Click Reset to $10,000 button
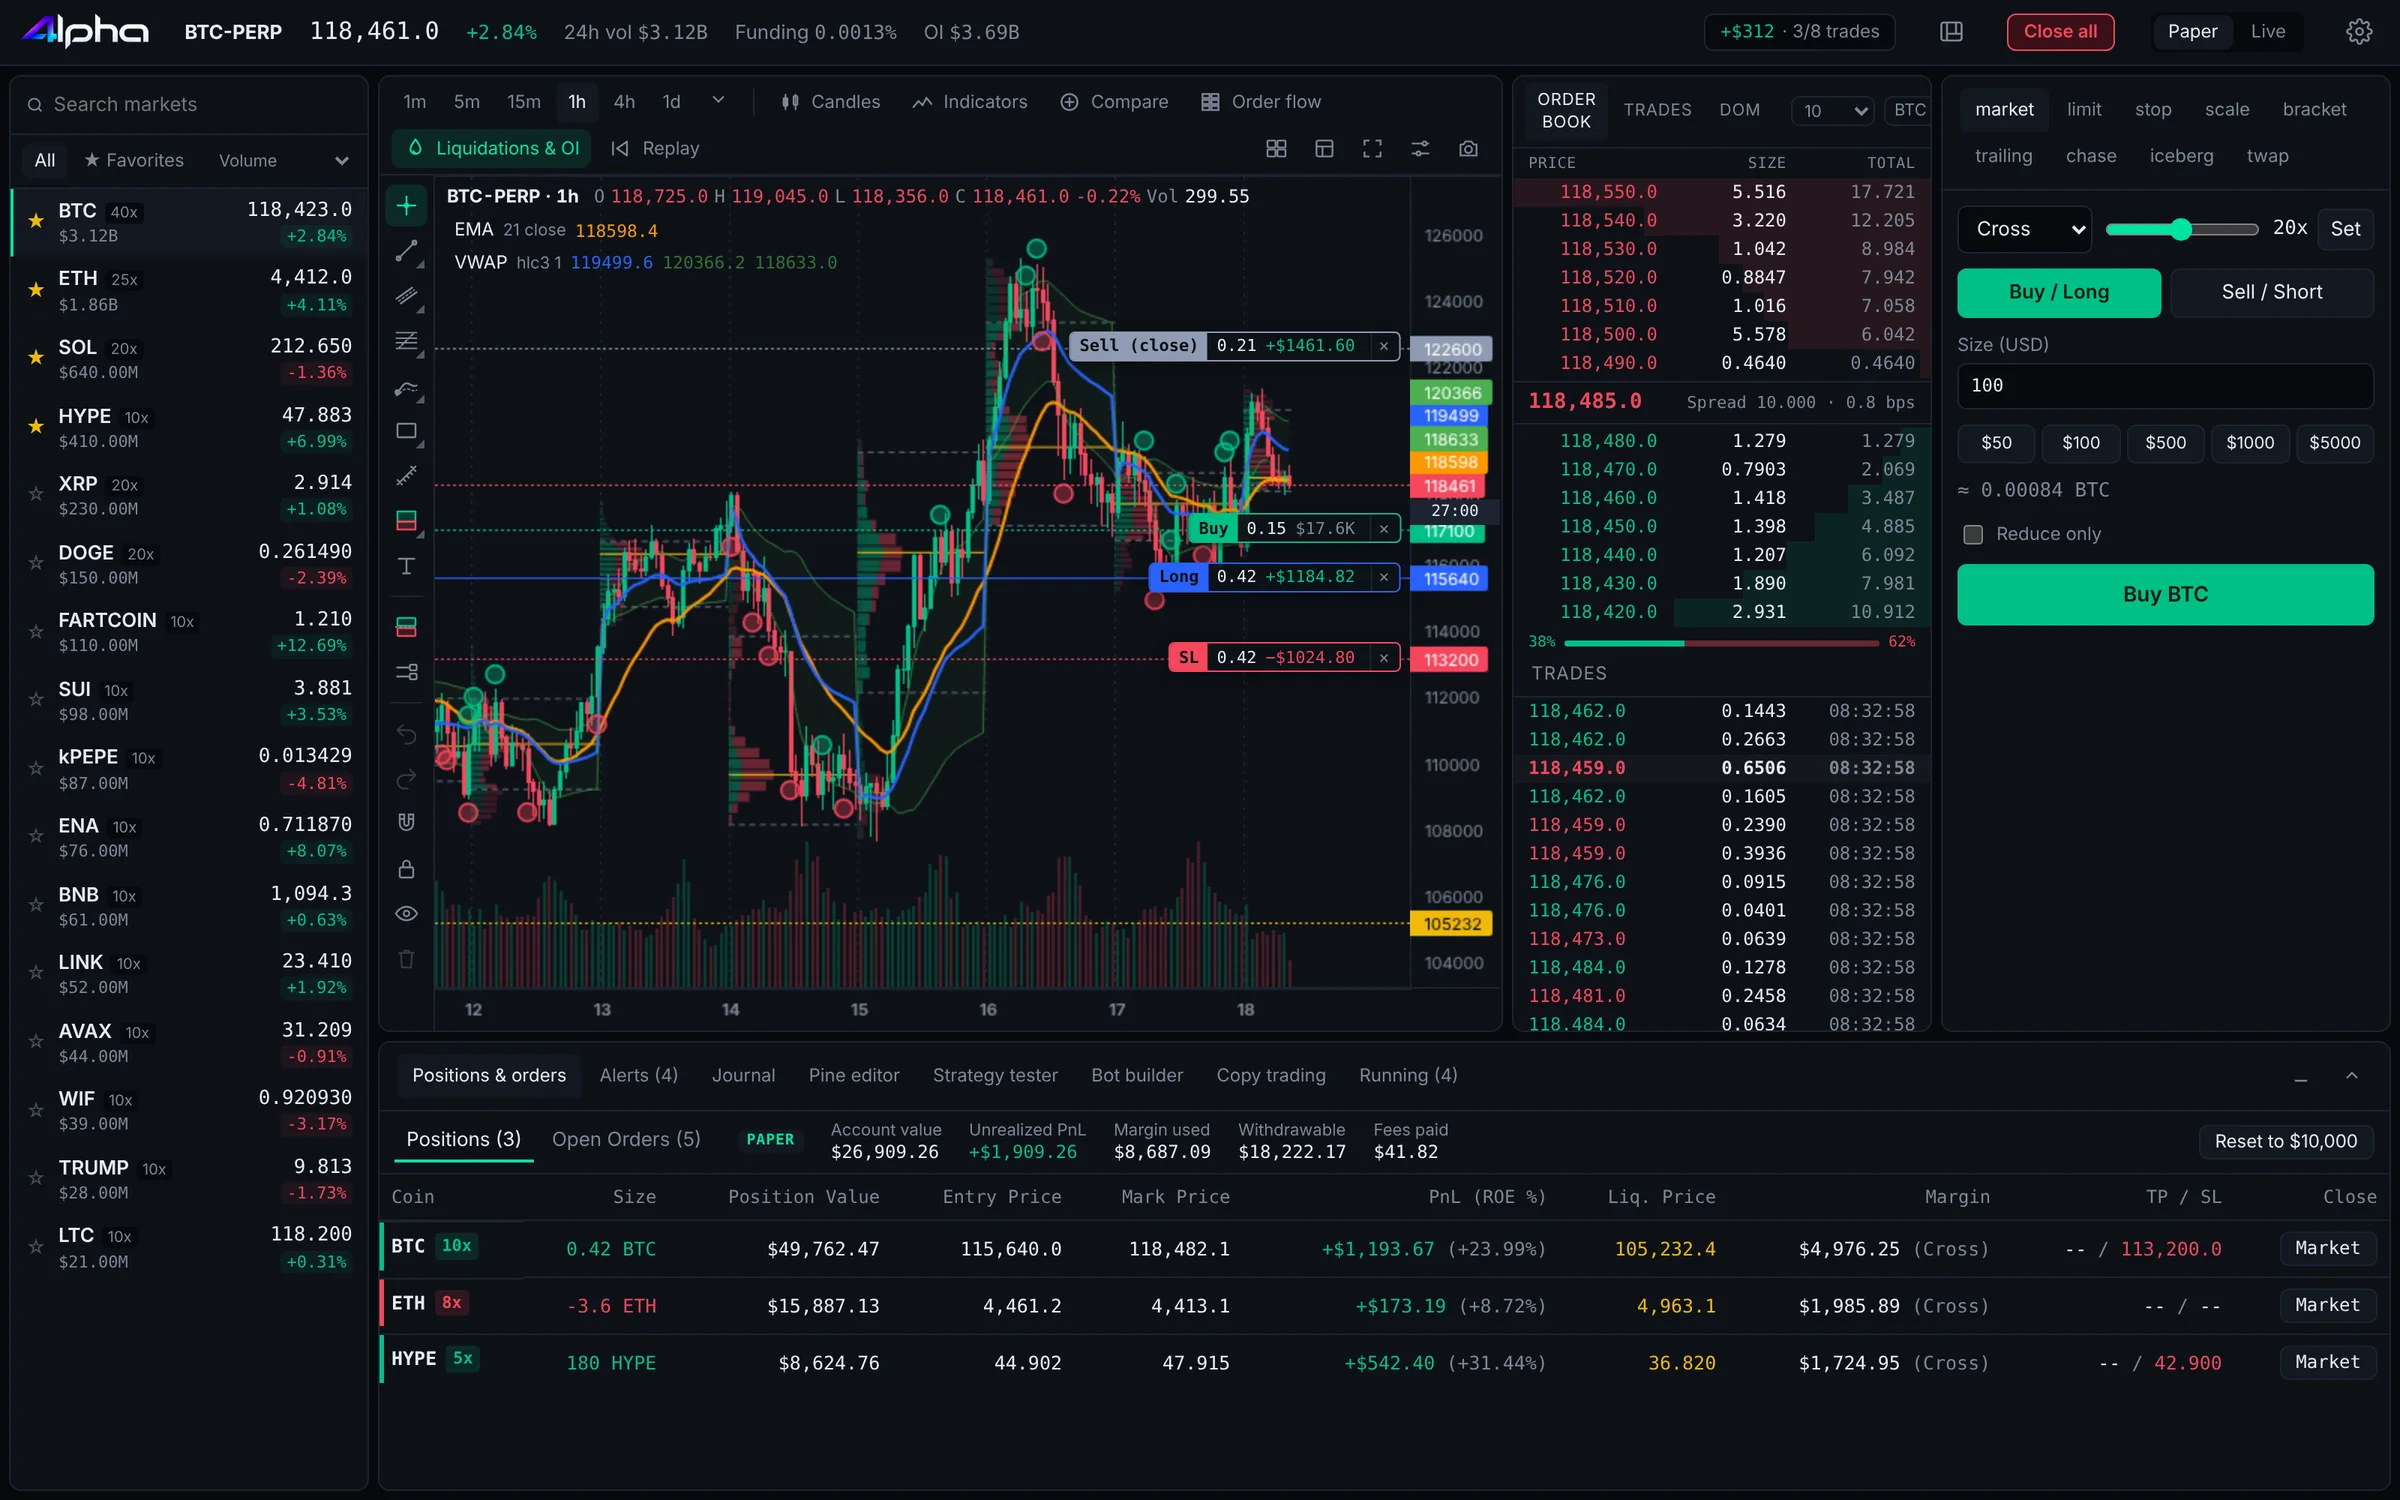Image resolution: width=2400 pixels, height=1500 pixels. coord(2285,1142)
